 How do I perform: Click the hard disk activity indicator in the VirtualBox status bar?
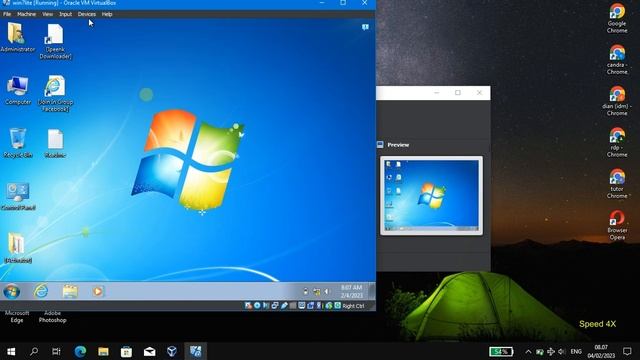(x=248, y=306)
